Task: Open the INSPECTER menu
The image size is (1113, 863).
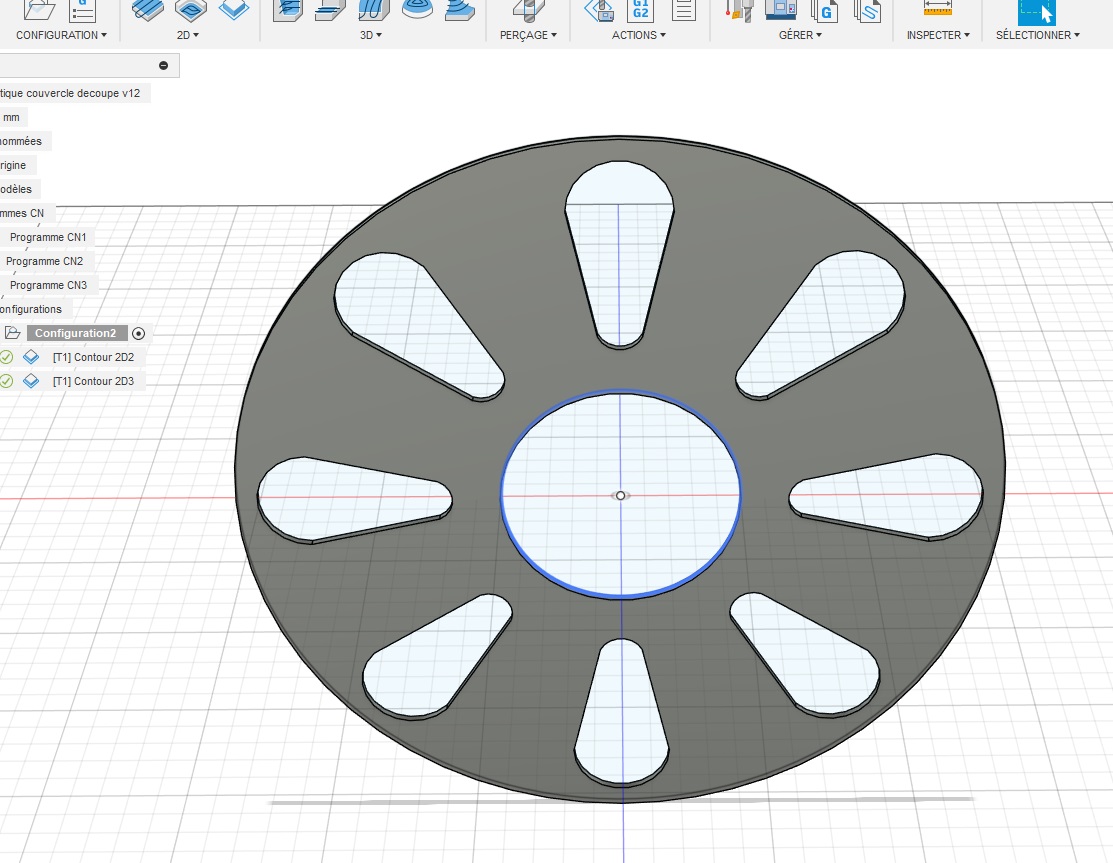Action: (x=938, y=35)
